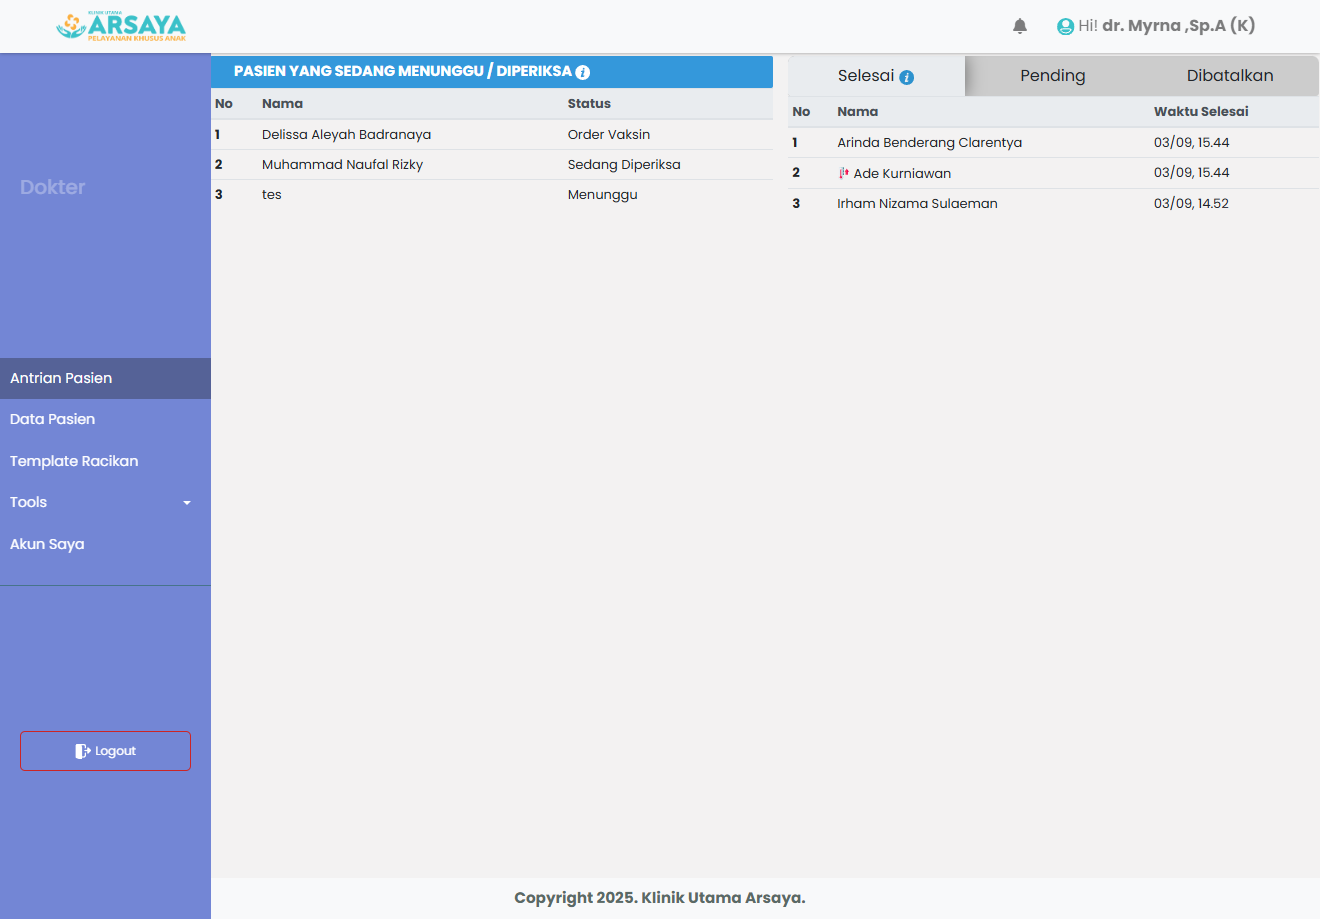Switch to the Pending tab

pos(1052,76)
